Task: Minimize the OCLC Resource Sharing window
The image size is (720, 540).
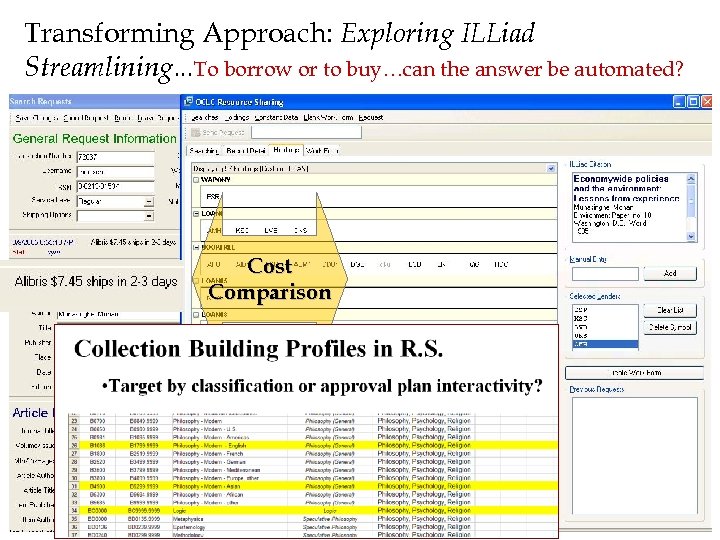Action: (679, 102)
